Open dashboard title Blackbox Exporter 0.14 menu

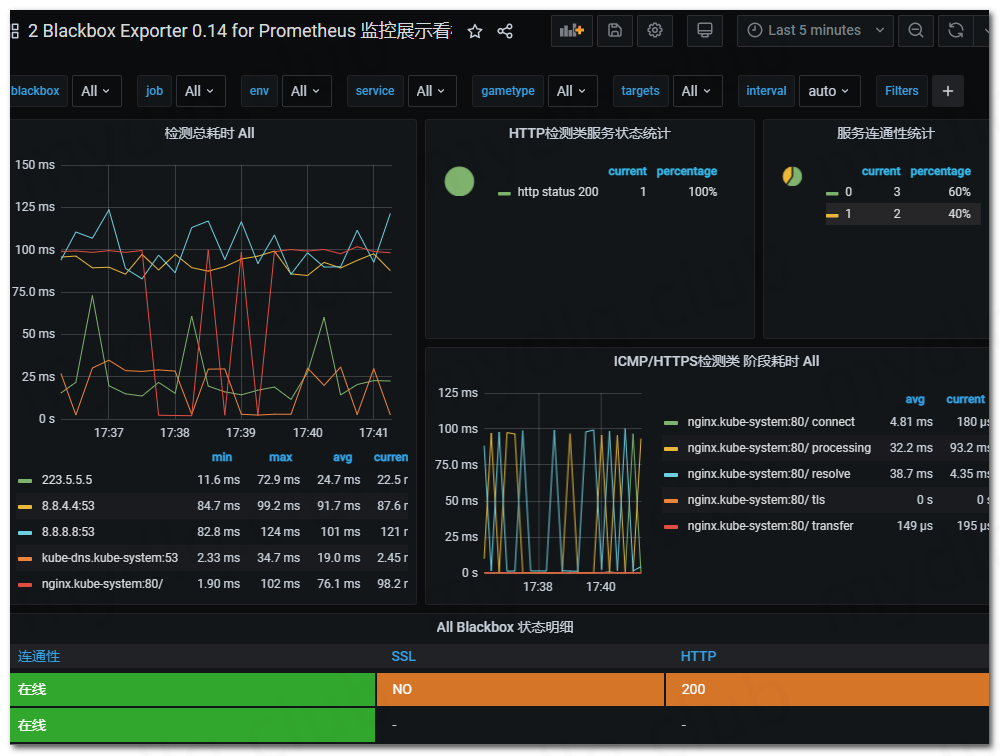(239, 31)
